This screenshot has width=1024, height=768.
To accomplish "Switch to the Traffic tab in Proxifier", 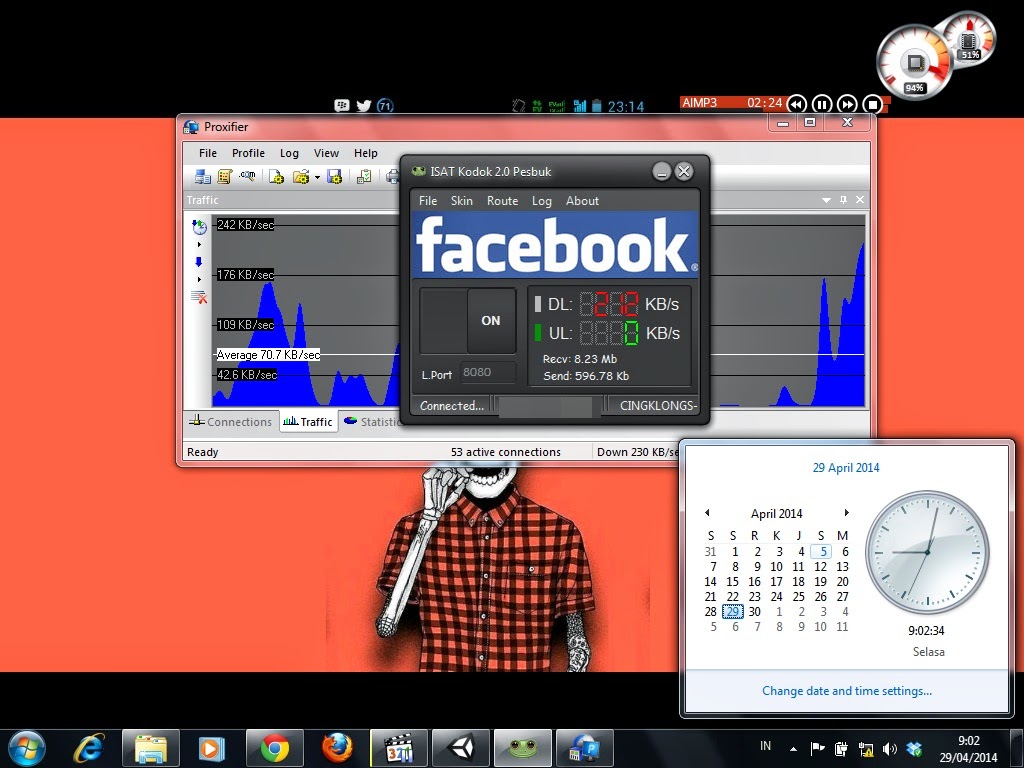I will tap(308, 422).
